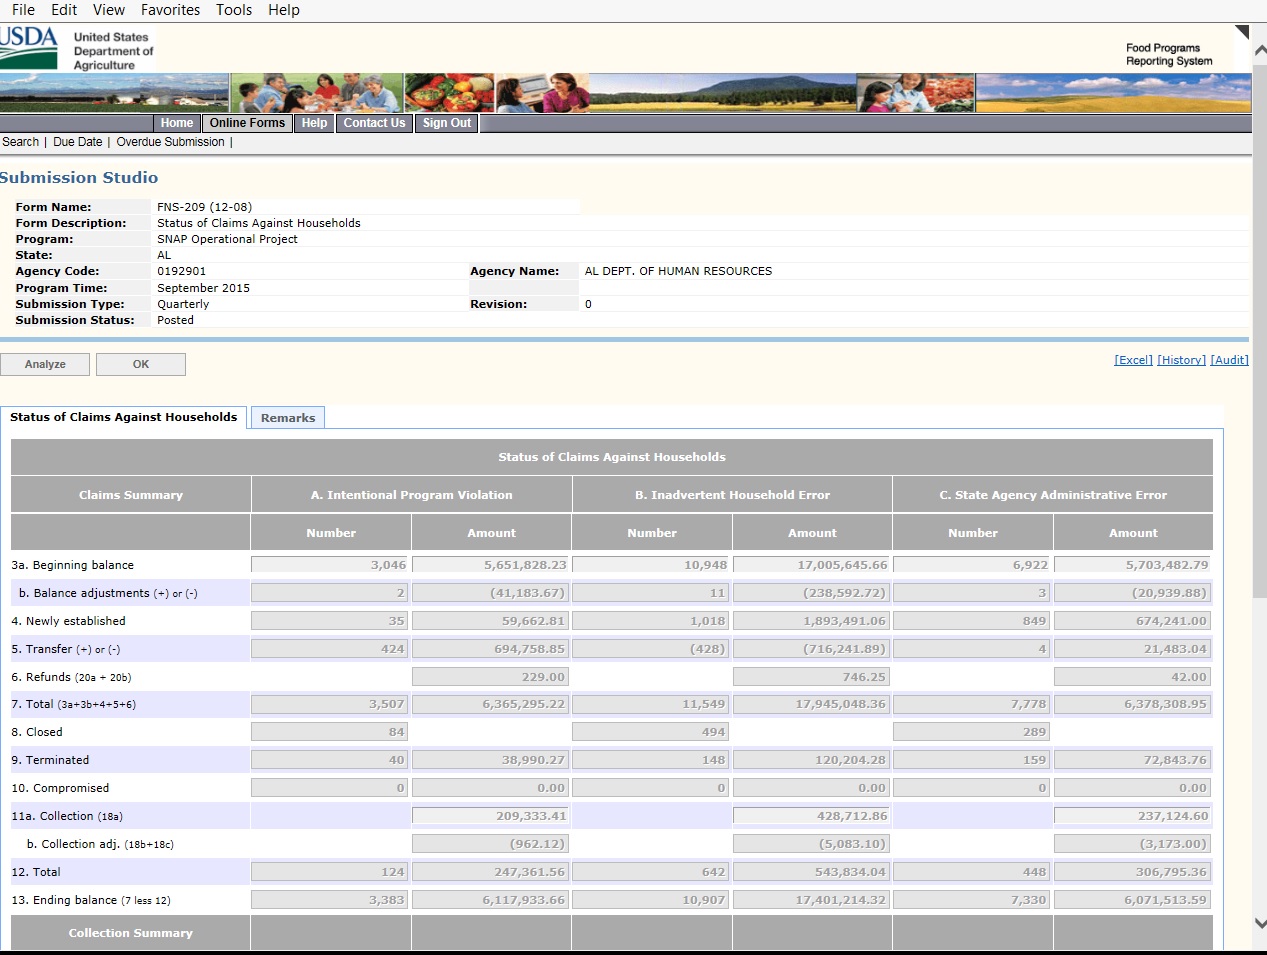
Task: Switch to the Remarks tab
Action: point(288,418)
